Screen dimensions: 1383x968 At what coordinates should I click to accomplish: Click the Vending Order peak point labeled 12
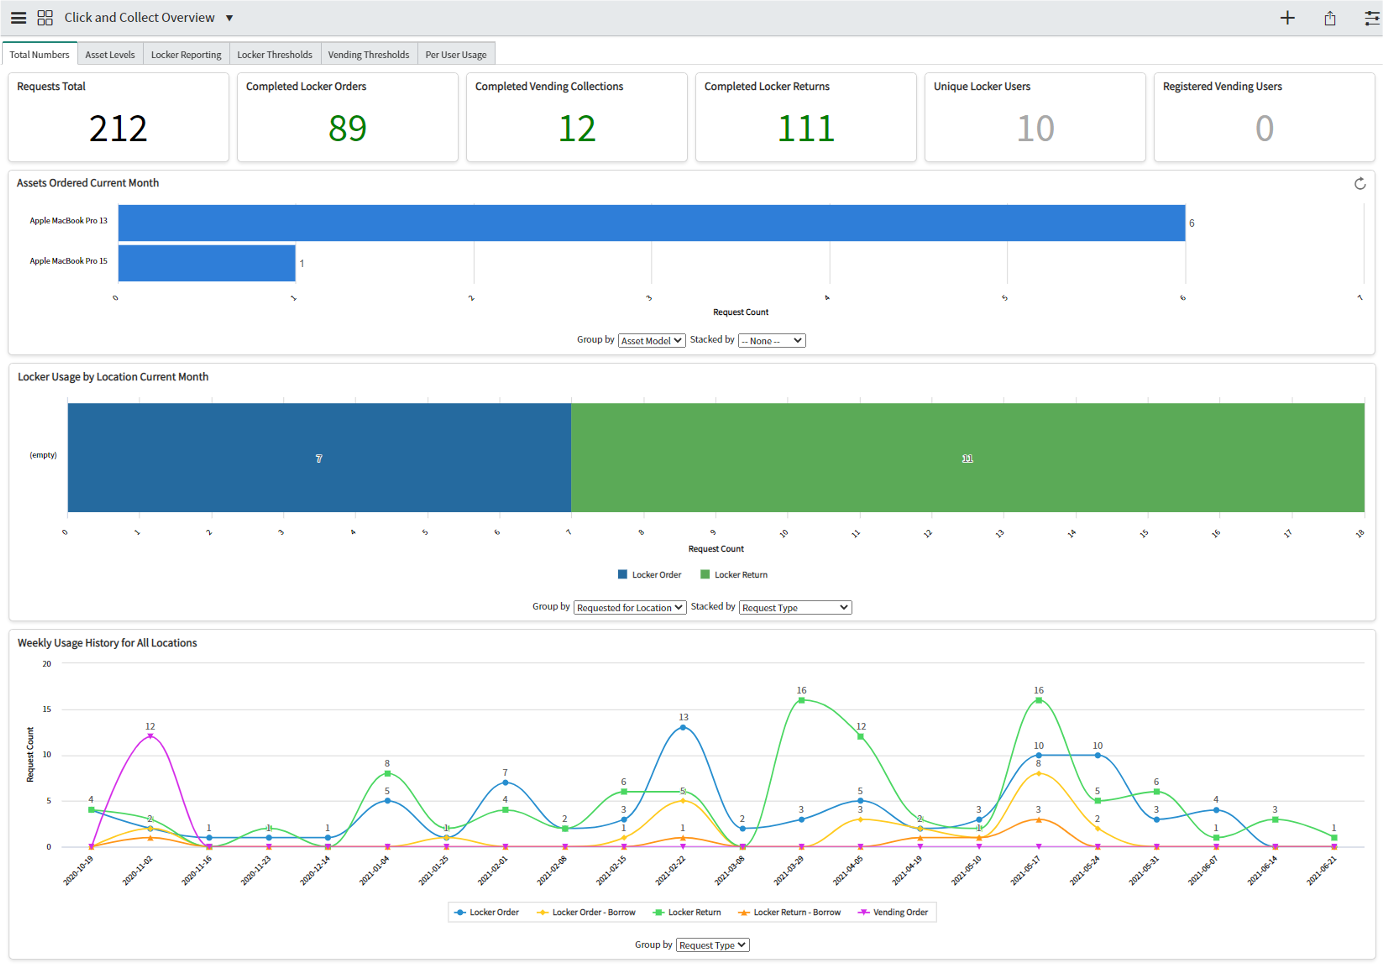pyautogui.click(x=150, y=736)
